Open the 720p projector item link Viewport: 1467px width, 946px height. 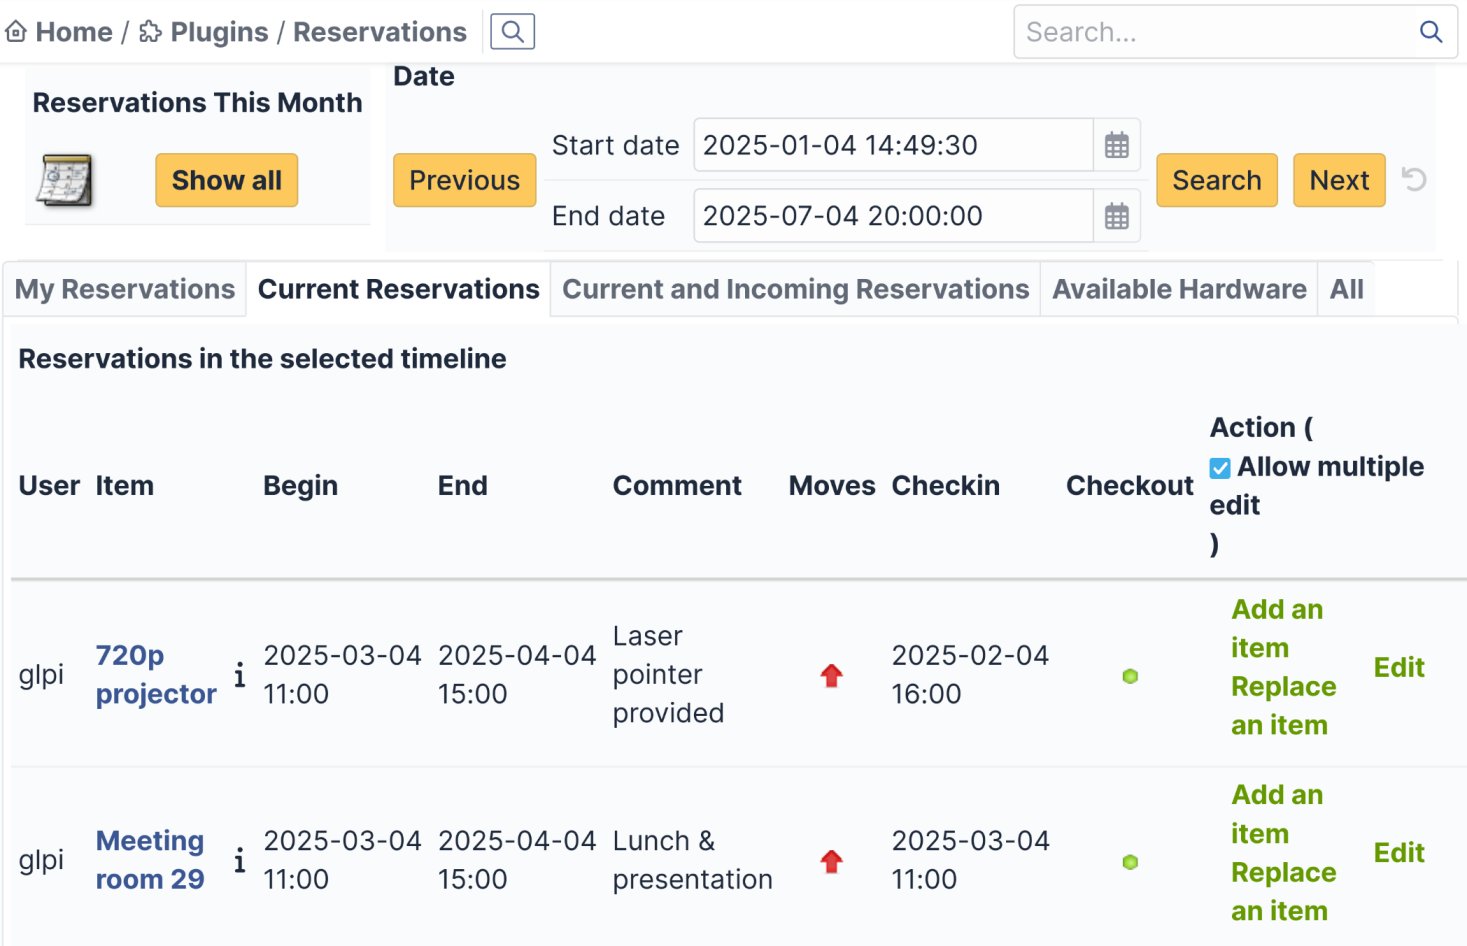click(155, 675)
